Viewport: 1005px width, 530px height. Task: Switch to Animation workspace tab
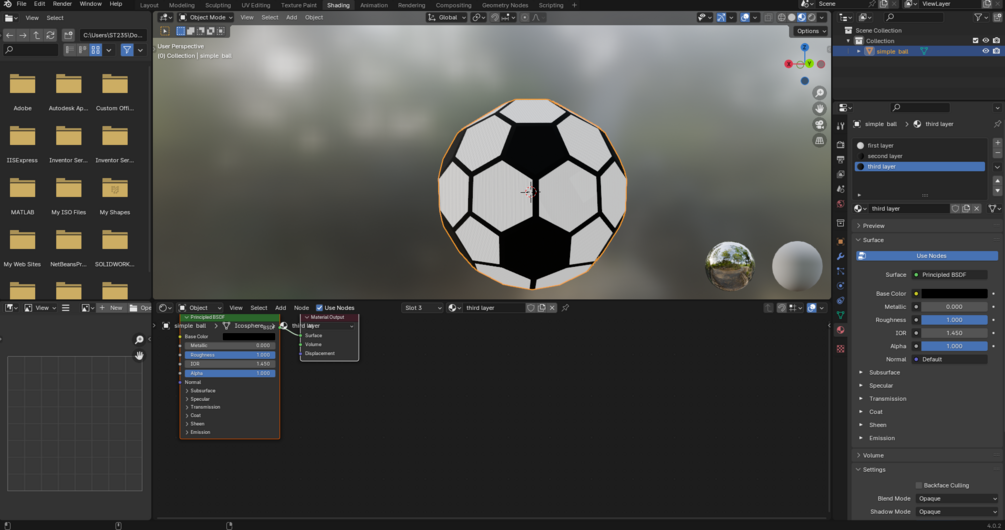click(x=374, y=5)
